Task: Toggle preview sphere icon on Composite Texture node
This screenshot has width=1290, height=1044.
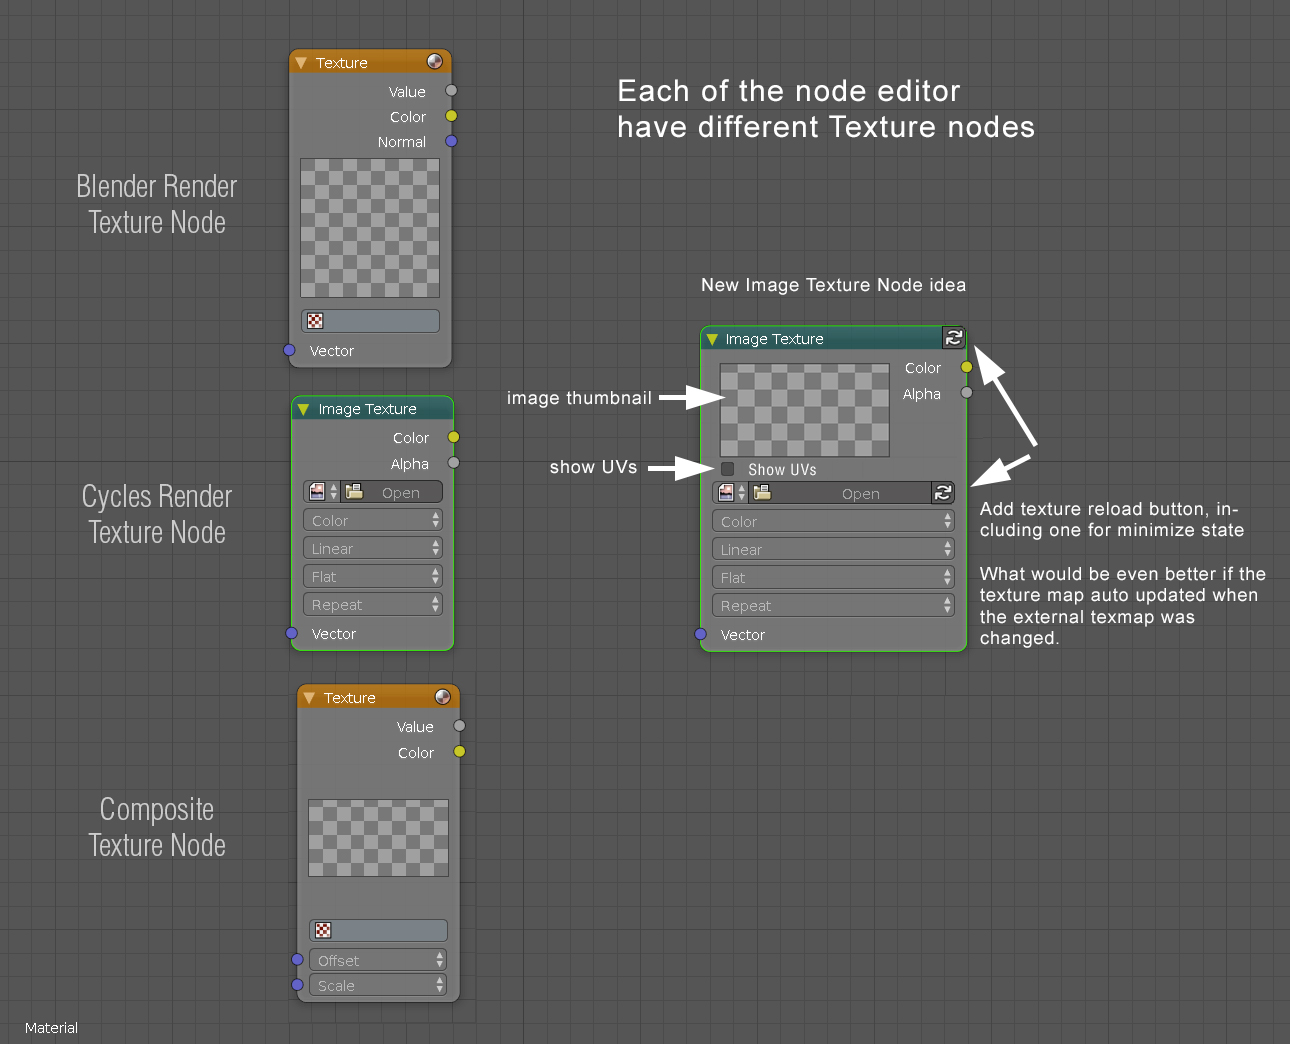Action: pyautogui.click(x=442, y=697)
